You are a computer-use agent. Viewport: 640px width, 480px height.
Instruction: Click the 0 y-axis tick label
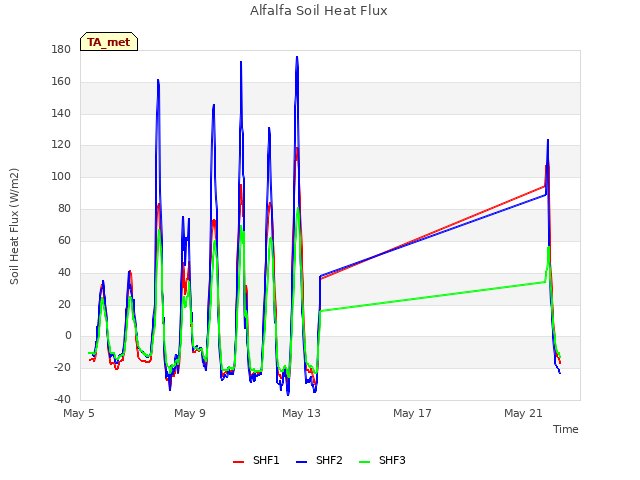click(x=68, y=336)
